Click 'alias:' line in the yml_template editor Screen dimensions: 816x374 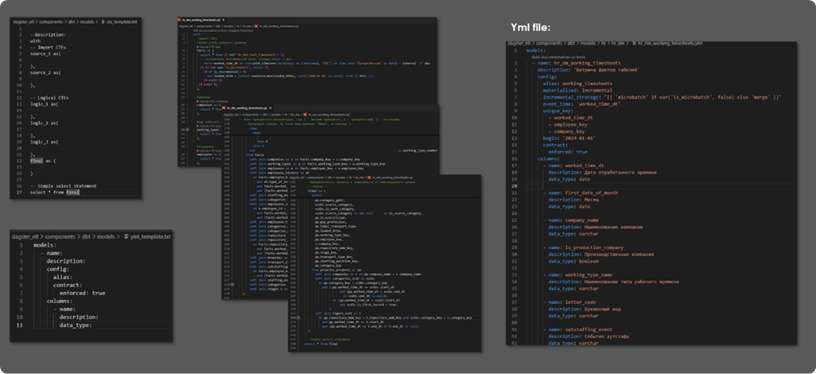pyautogui.click(x=62, y=277)
